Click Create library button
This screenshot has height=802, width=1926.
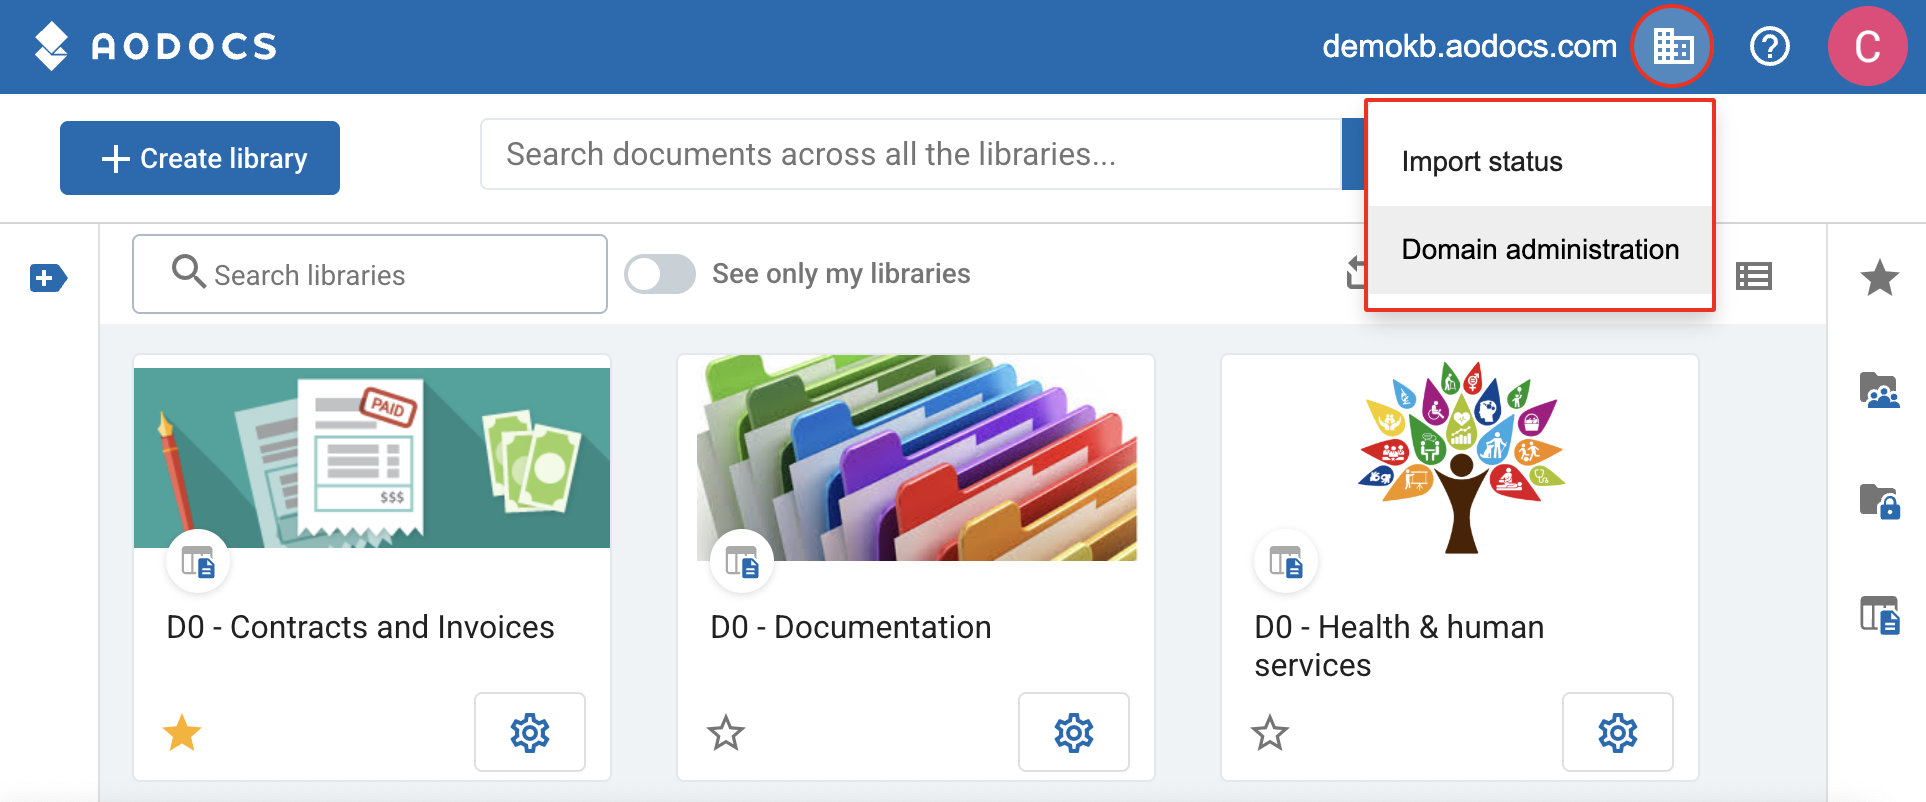[200, 158]
